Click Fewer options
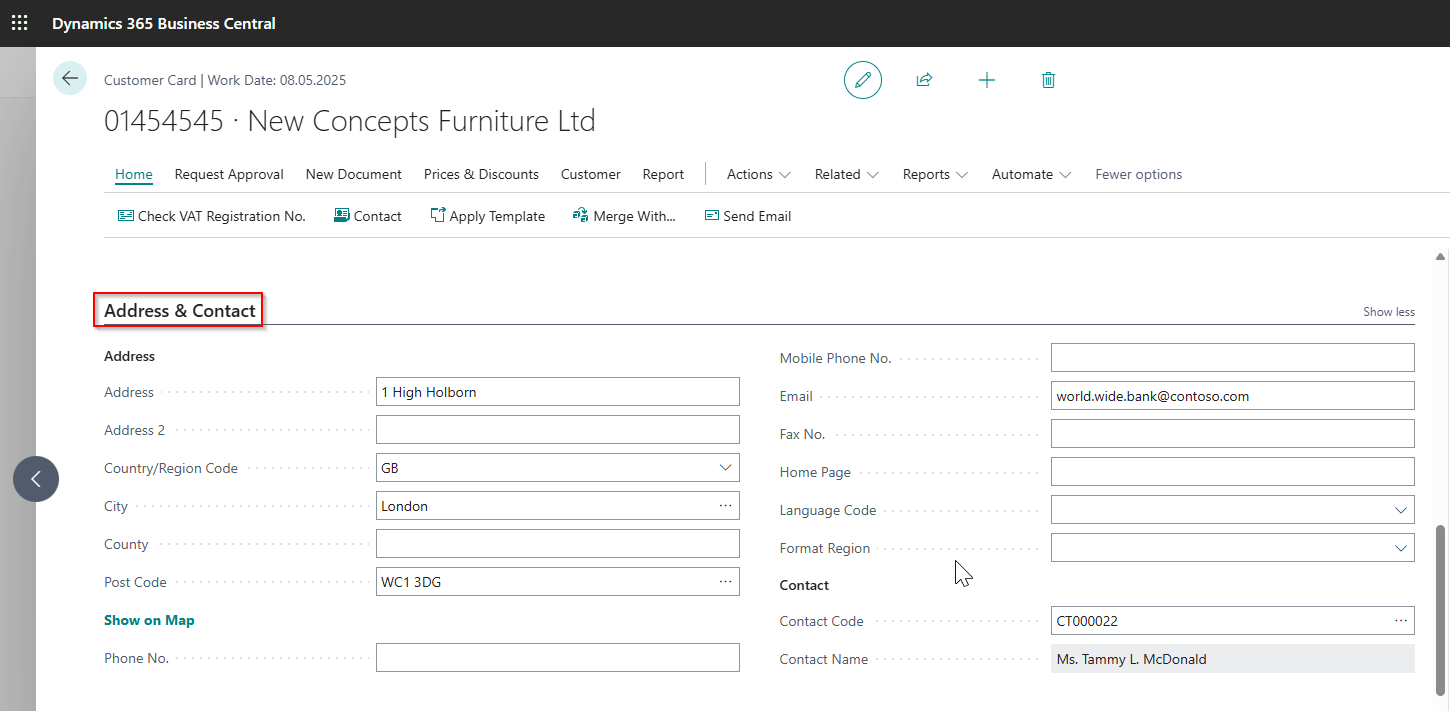The image size is (1450, 711). pos(1139,174)
